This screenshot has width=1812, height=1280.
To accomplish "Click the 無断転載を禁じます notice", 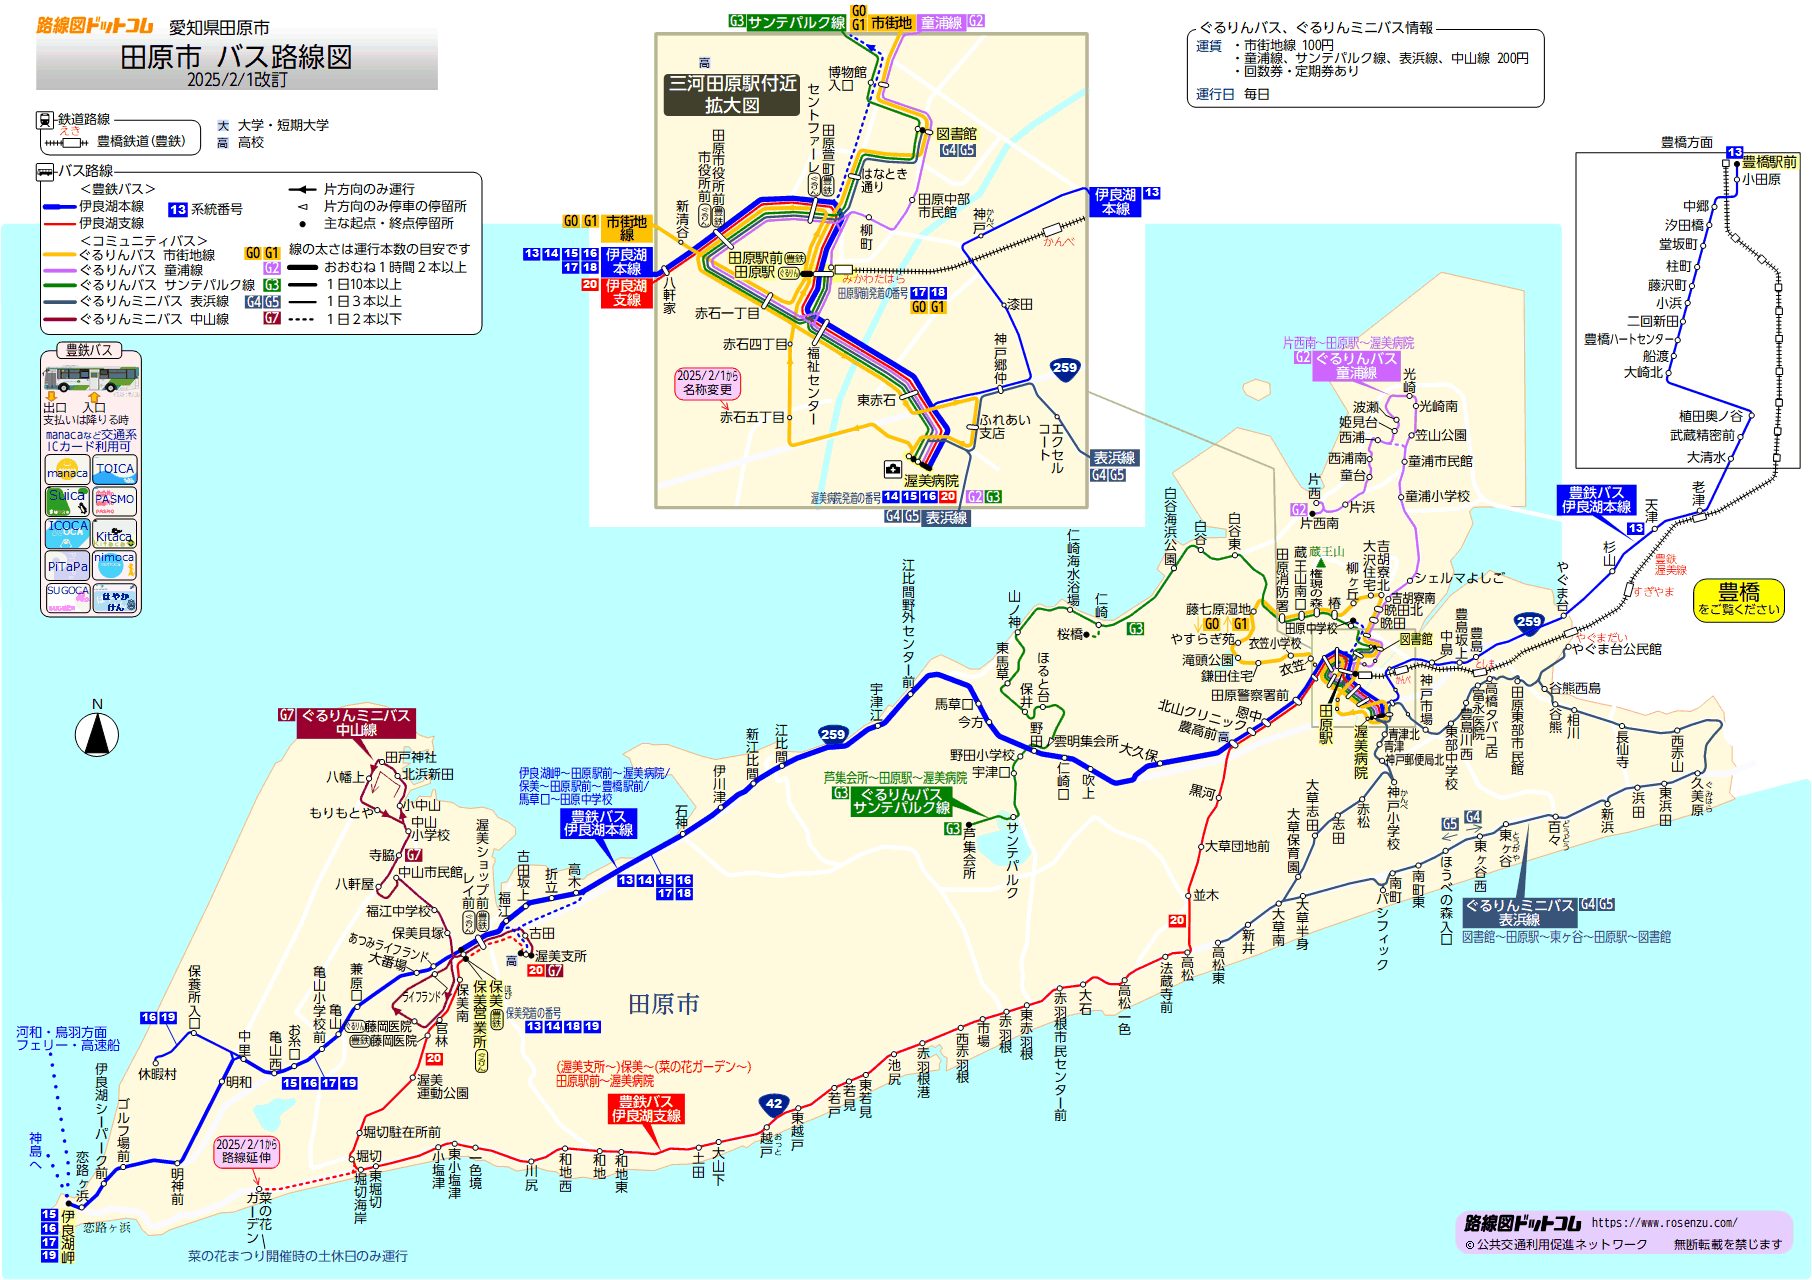I will [1728, 1245].
